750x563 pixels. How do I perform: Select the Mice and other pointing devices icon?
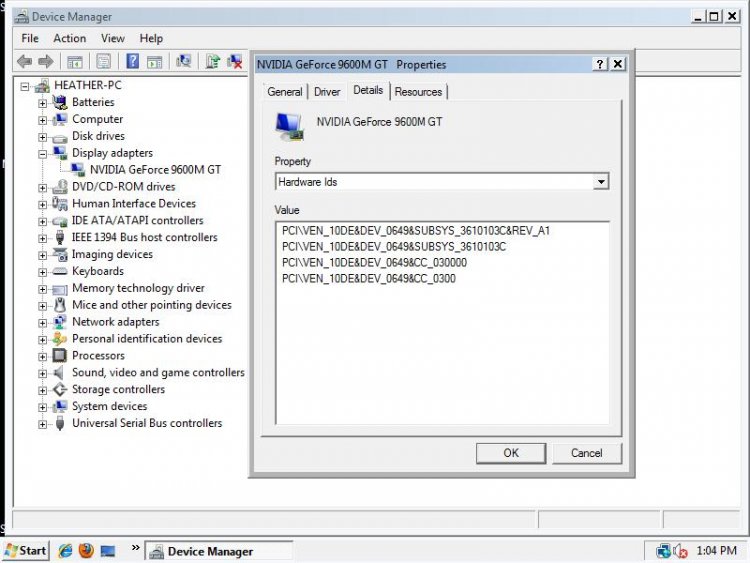[60, 305]
